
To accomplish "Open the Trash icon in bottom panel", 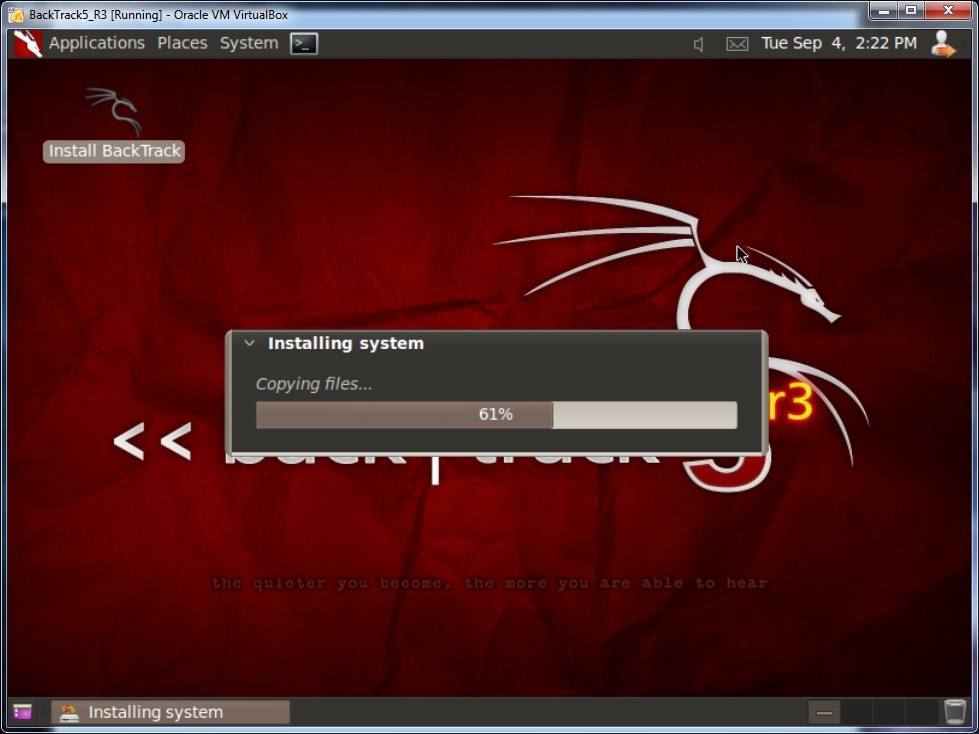I will tap(955, 712).
